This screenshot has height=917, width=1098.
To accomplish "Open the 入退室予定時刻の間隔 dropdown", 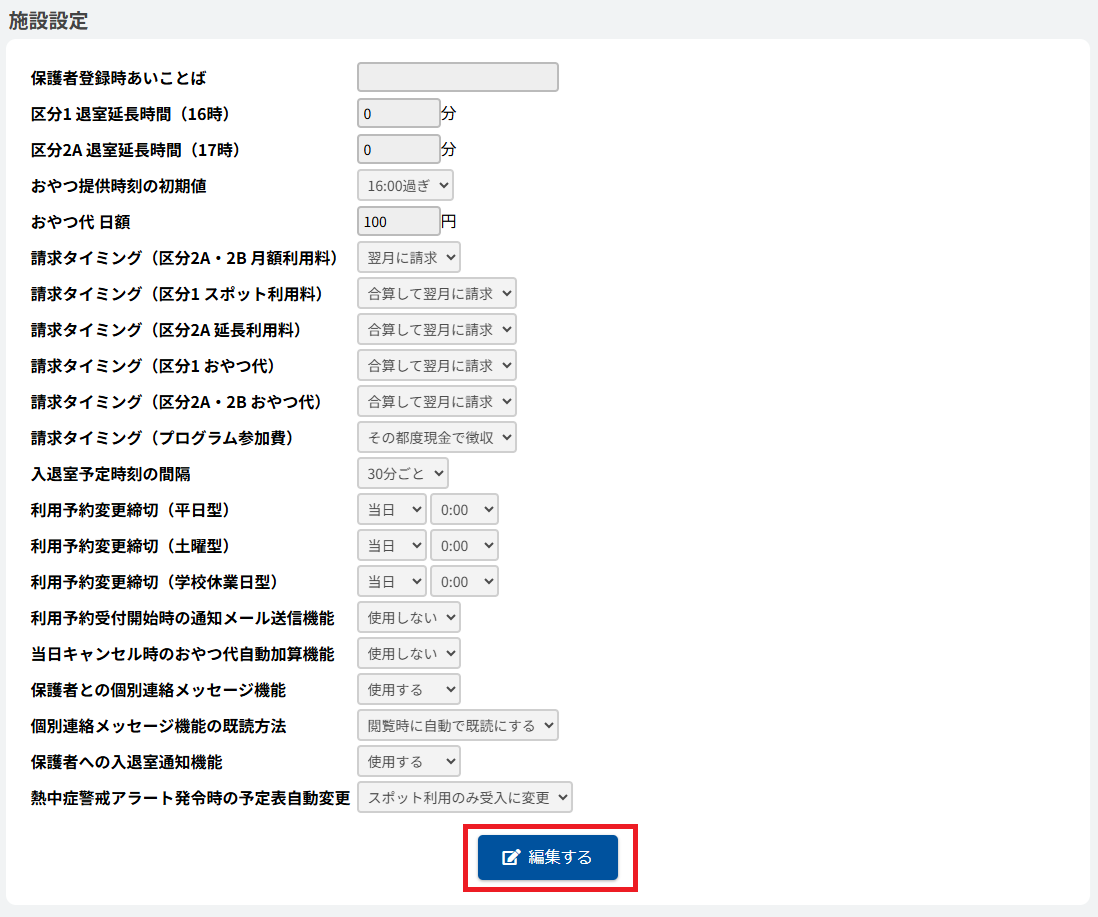I will (402, 473).
